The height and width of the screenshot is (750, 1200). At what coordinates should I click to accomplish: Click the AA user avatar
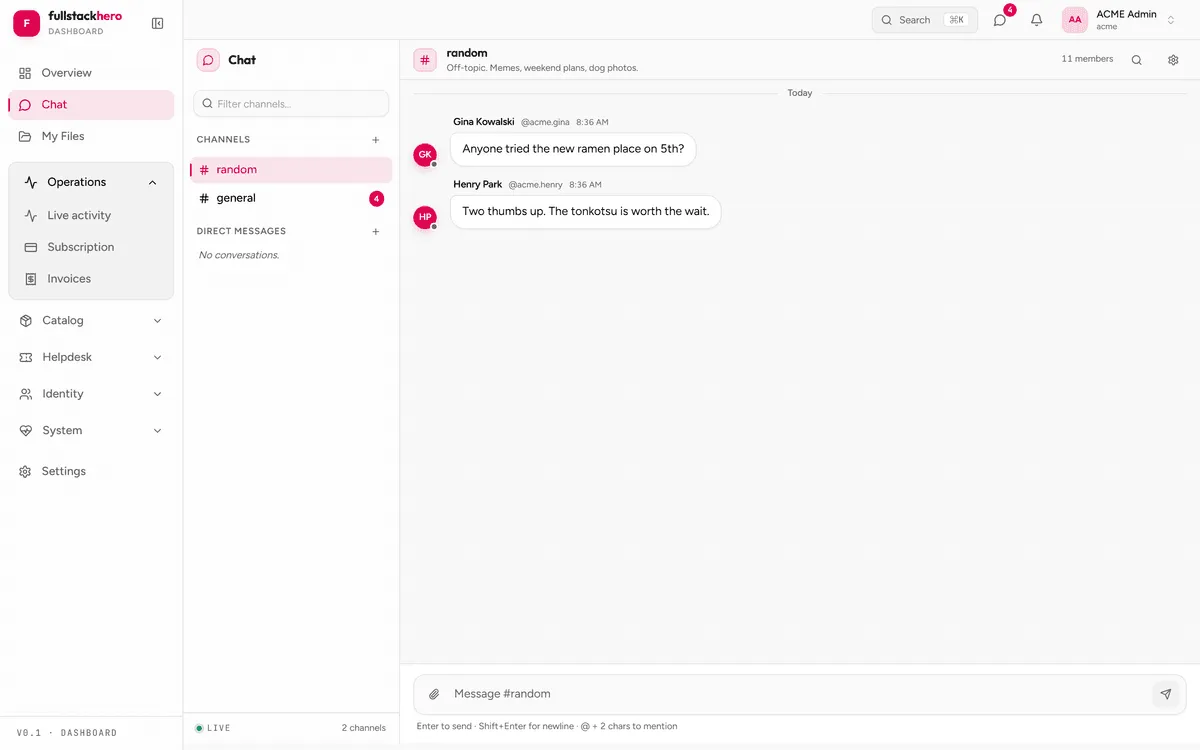point(1075,20)
